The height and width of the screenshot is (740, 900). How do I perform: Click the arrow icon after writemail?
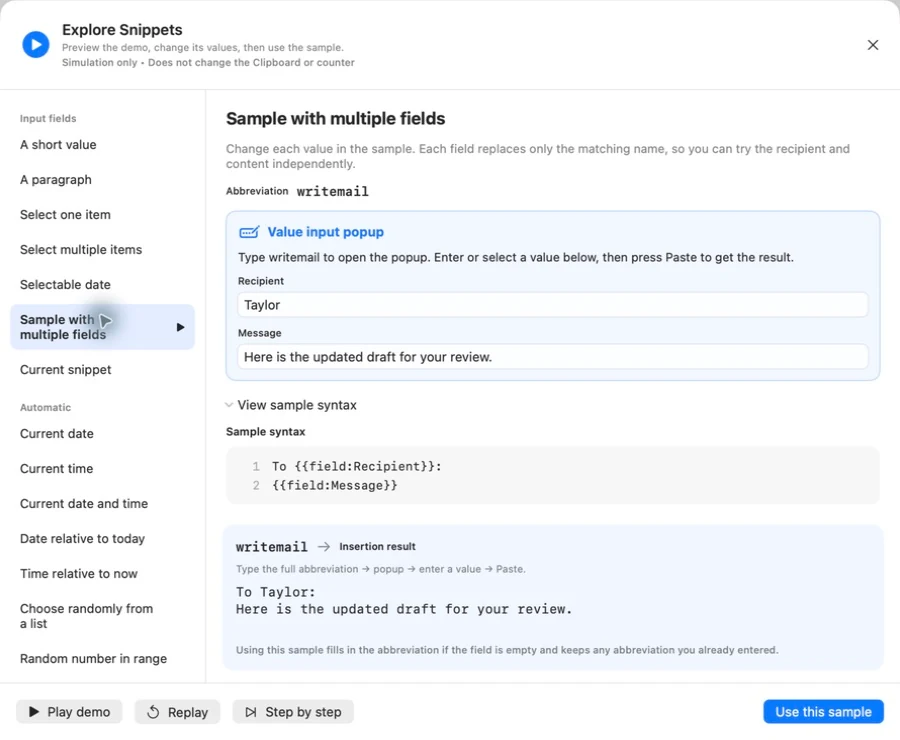tap(324, 547)
